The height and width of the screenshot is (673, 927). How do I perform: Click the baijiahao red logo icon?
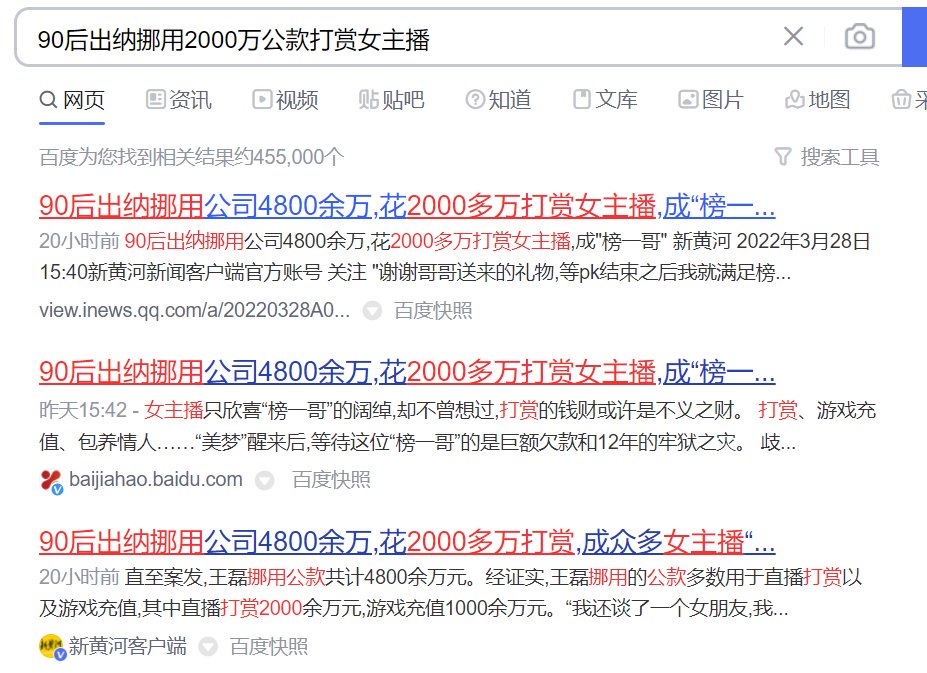[51, 481]
